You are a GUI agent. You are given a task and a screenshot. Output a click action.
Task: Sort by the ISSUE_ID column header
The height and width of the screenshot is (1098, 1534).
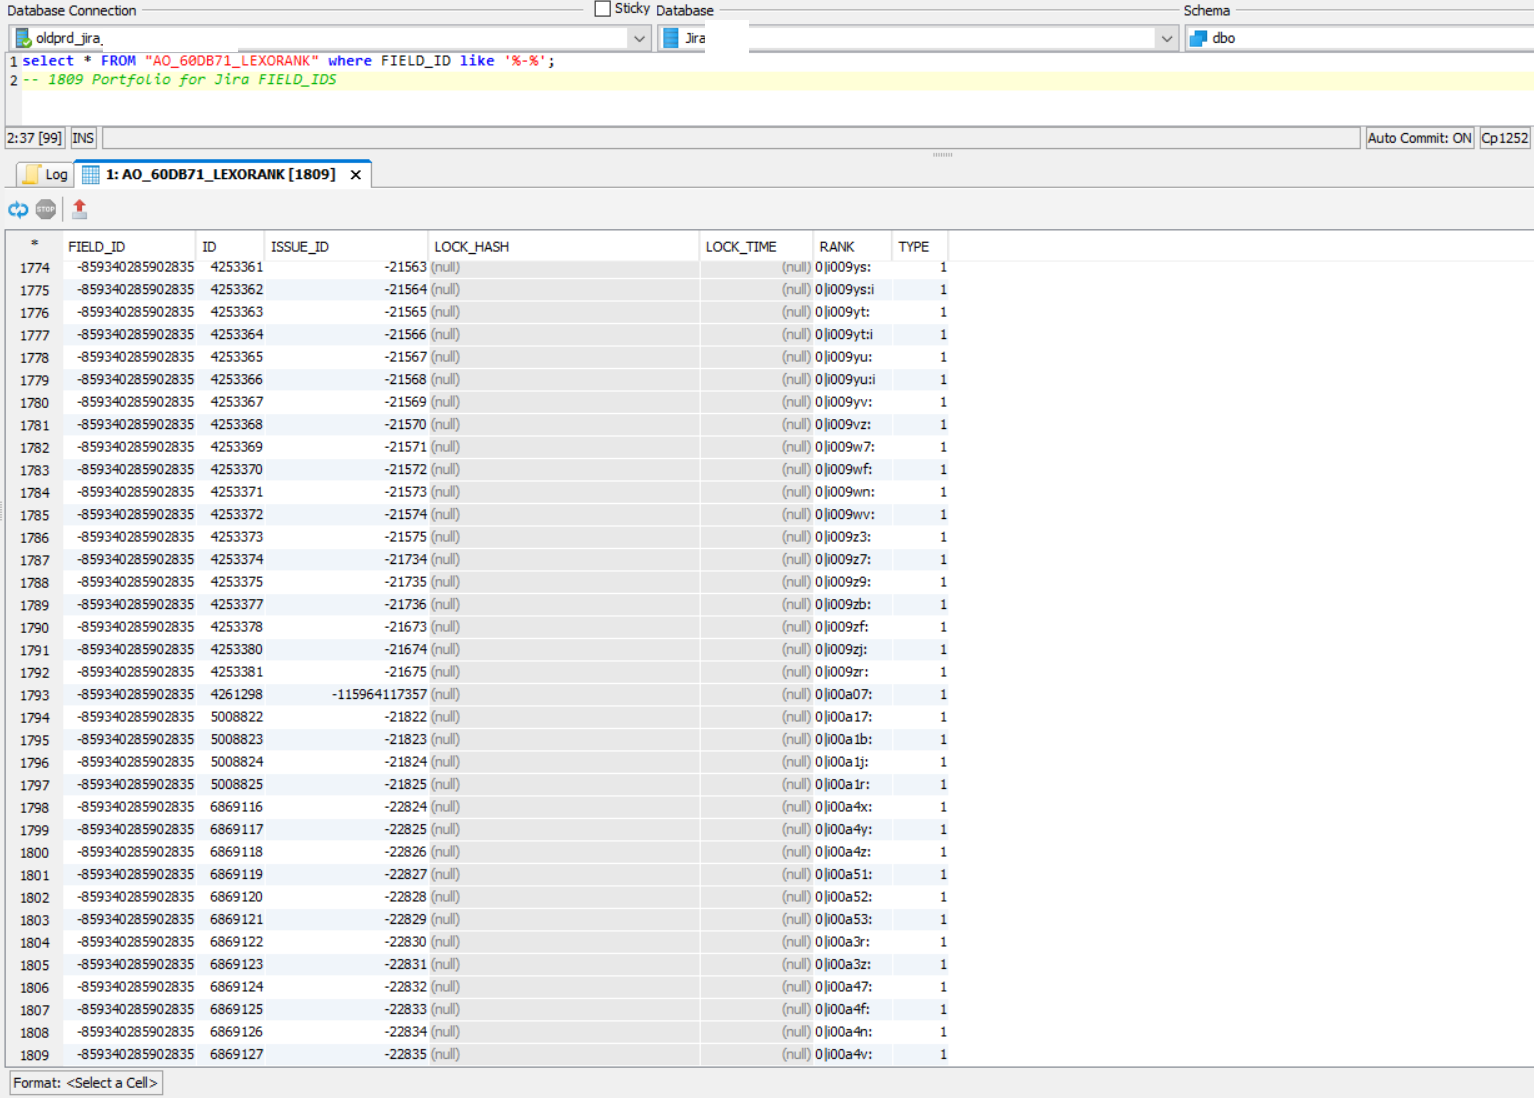[x=300, y=247]
